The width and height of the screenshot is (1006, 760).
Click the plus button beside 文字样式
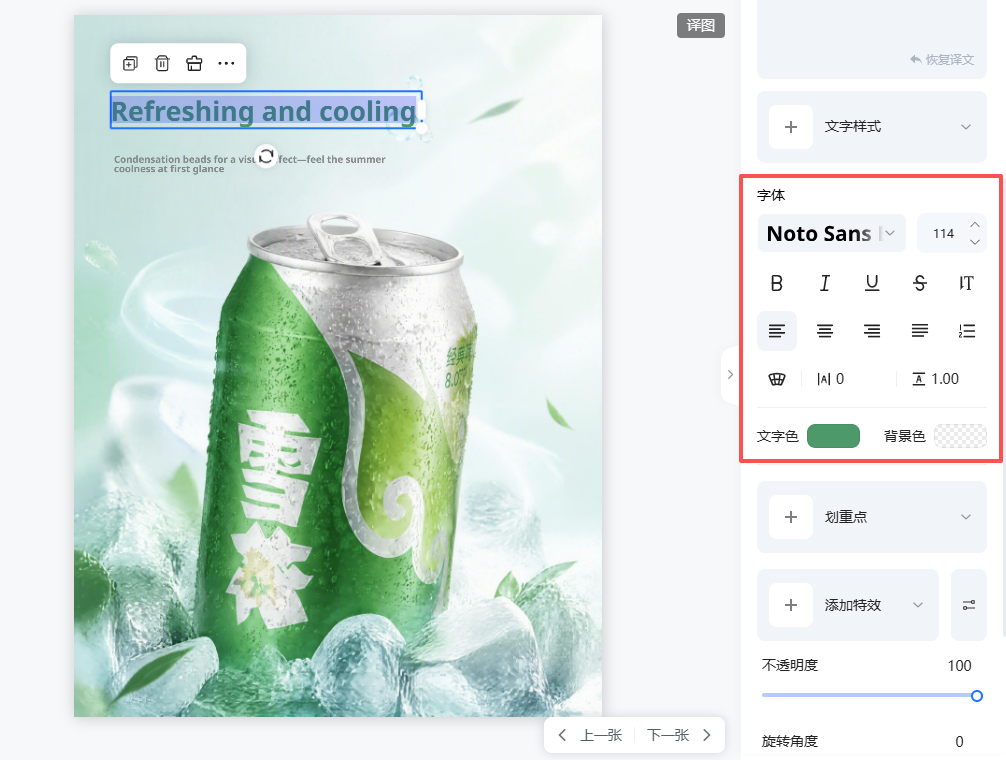click(791, 127)
